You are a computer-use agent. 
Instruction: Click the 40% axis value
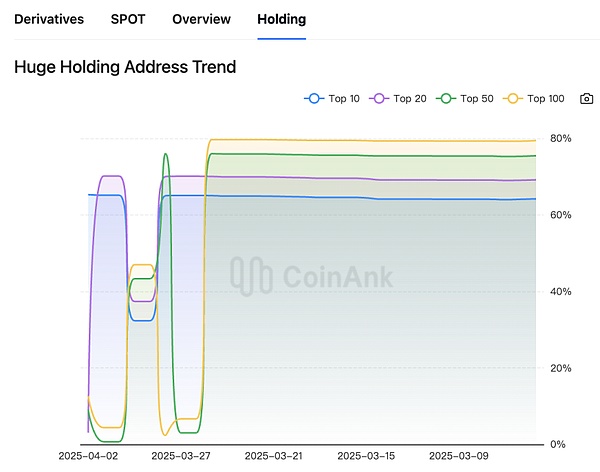pyautogui.click(x=560, y=291)
